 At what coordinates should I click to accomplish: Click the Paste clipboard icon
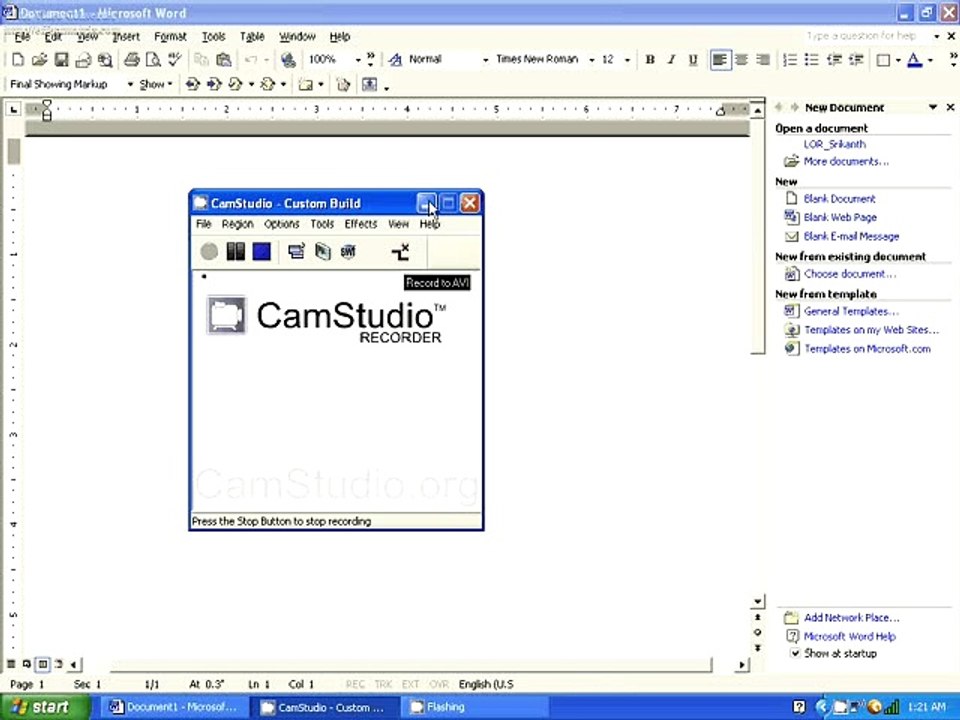(x=224, y=59)
